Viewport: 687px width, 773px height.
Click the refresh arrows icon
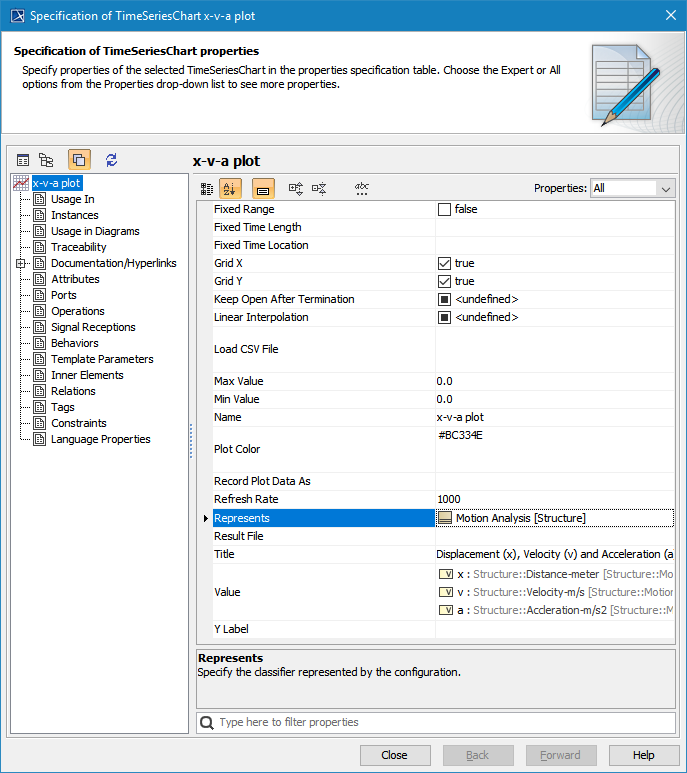point(111,160)
